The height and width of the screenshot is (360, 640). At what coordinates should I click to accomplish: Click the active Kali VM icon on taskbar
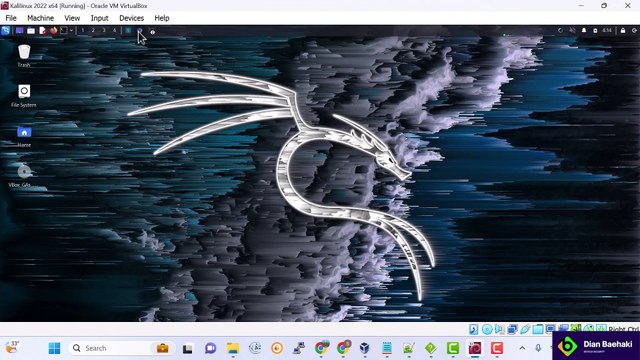475,348
